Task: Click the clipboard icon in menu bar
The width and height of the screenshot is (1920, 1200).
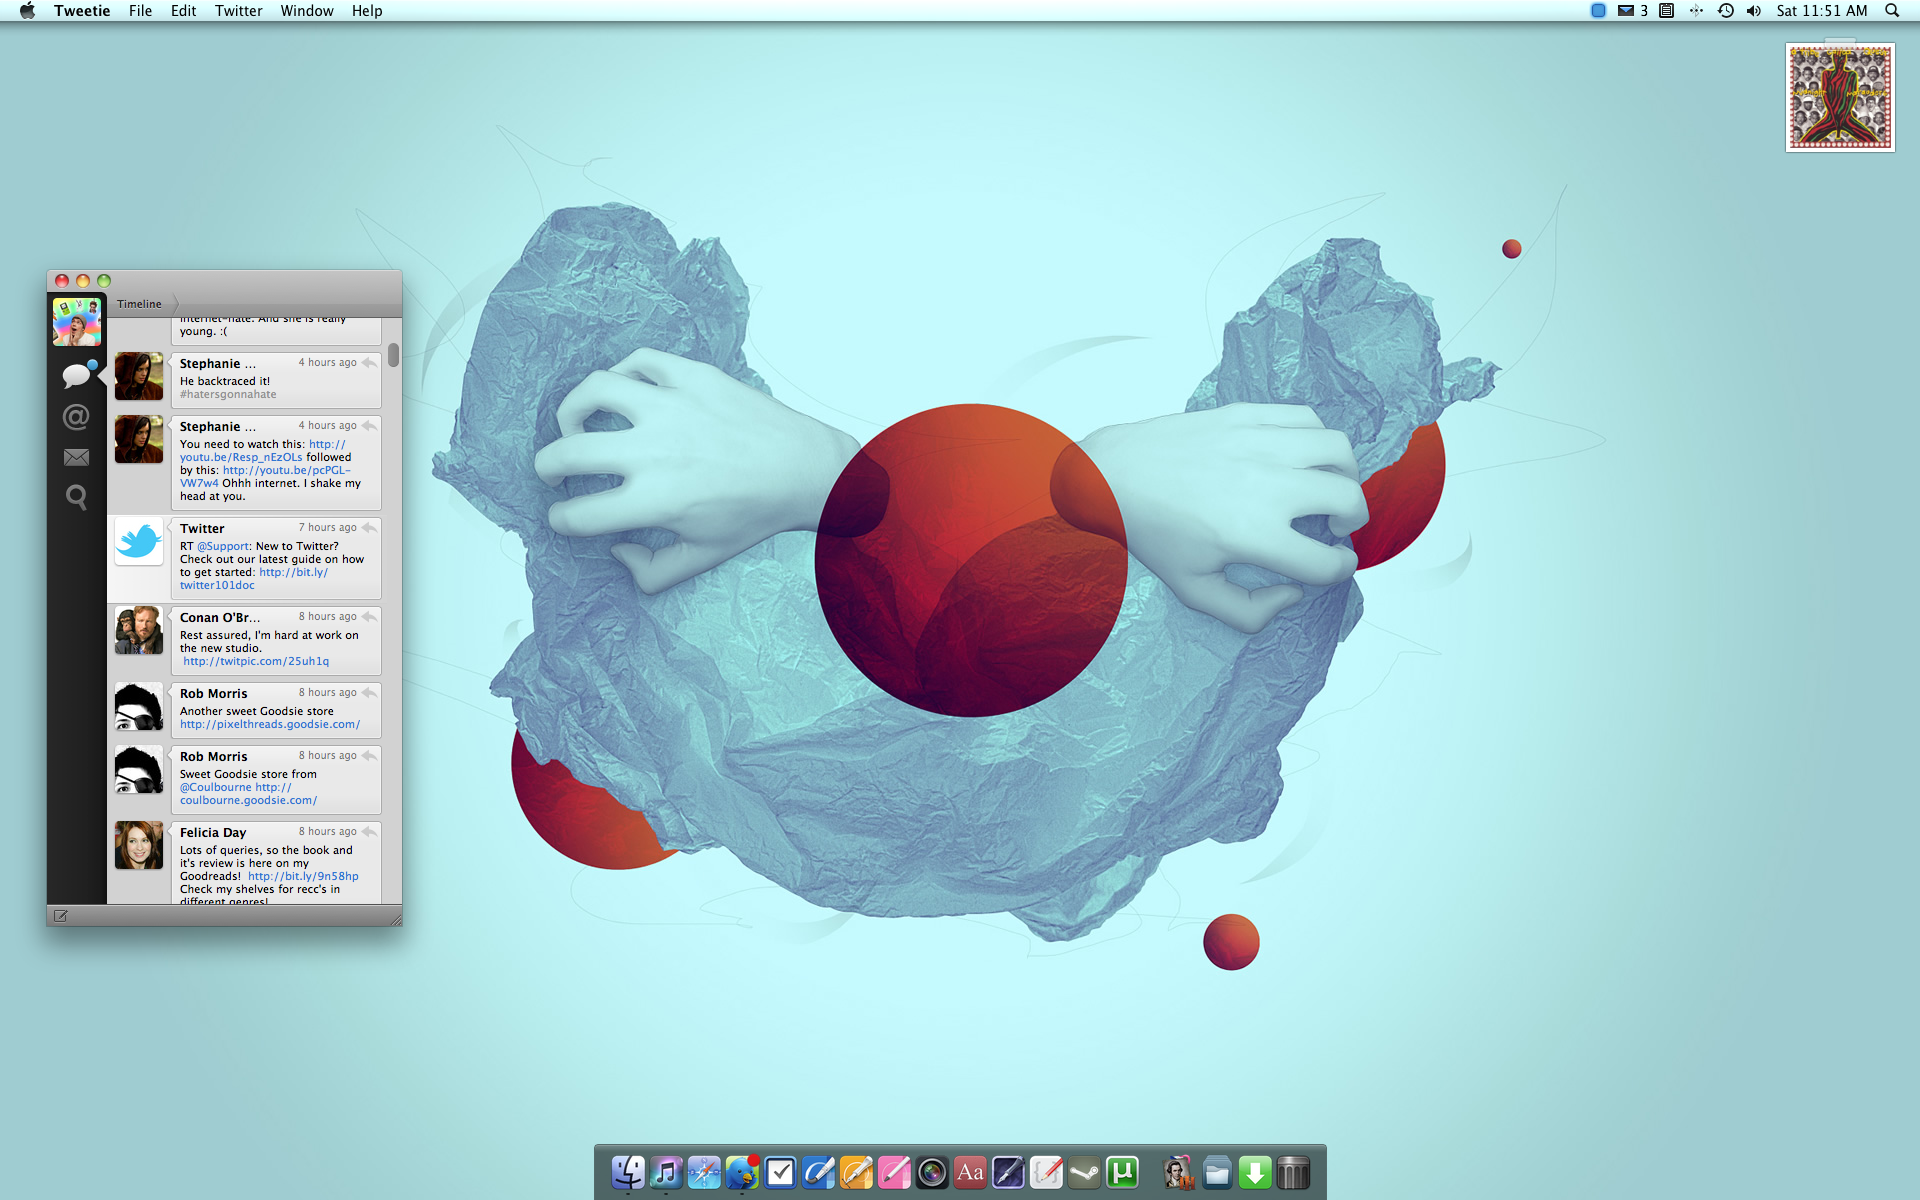Action: 1666,11
